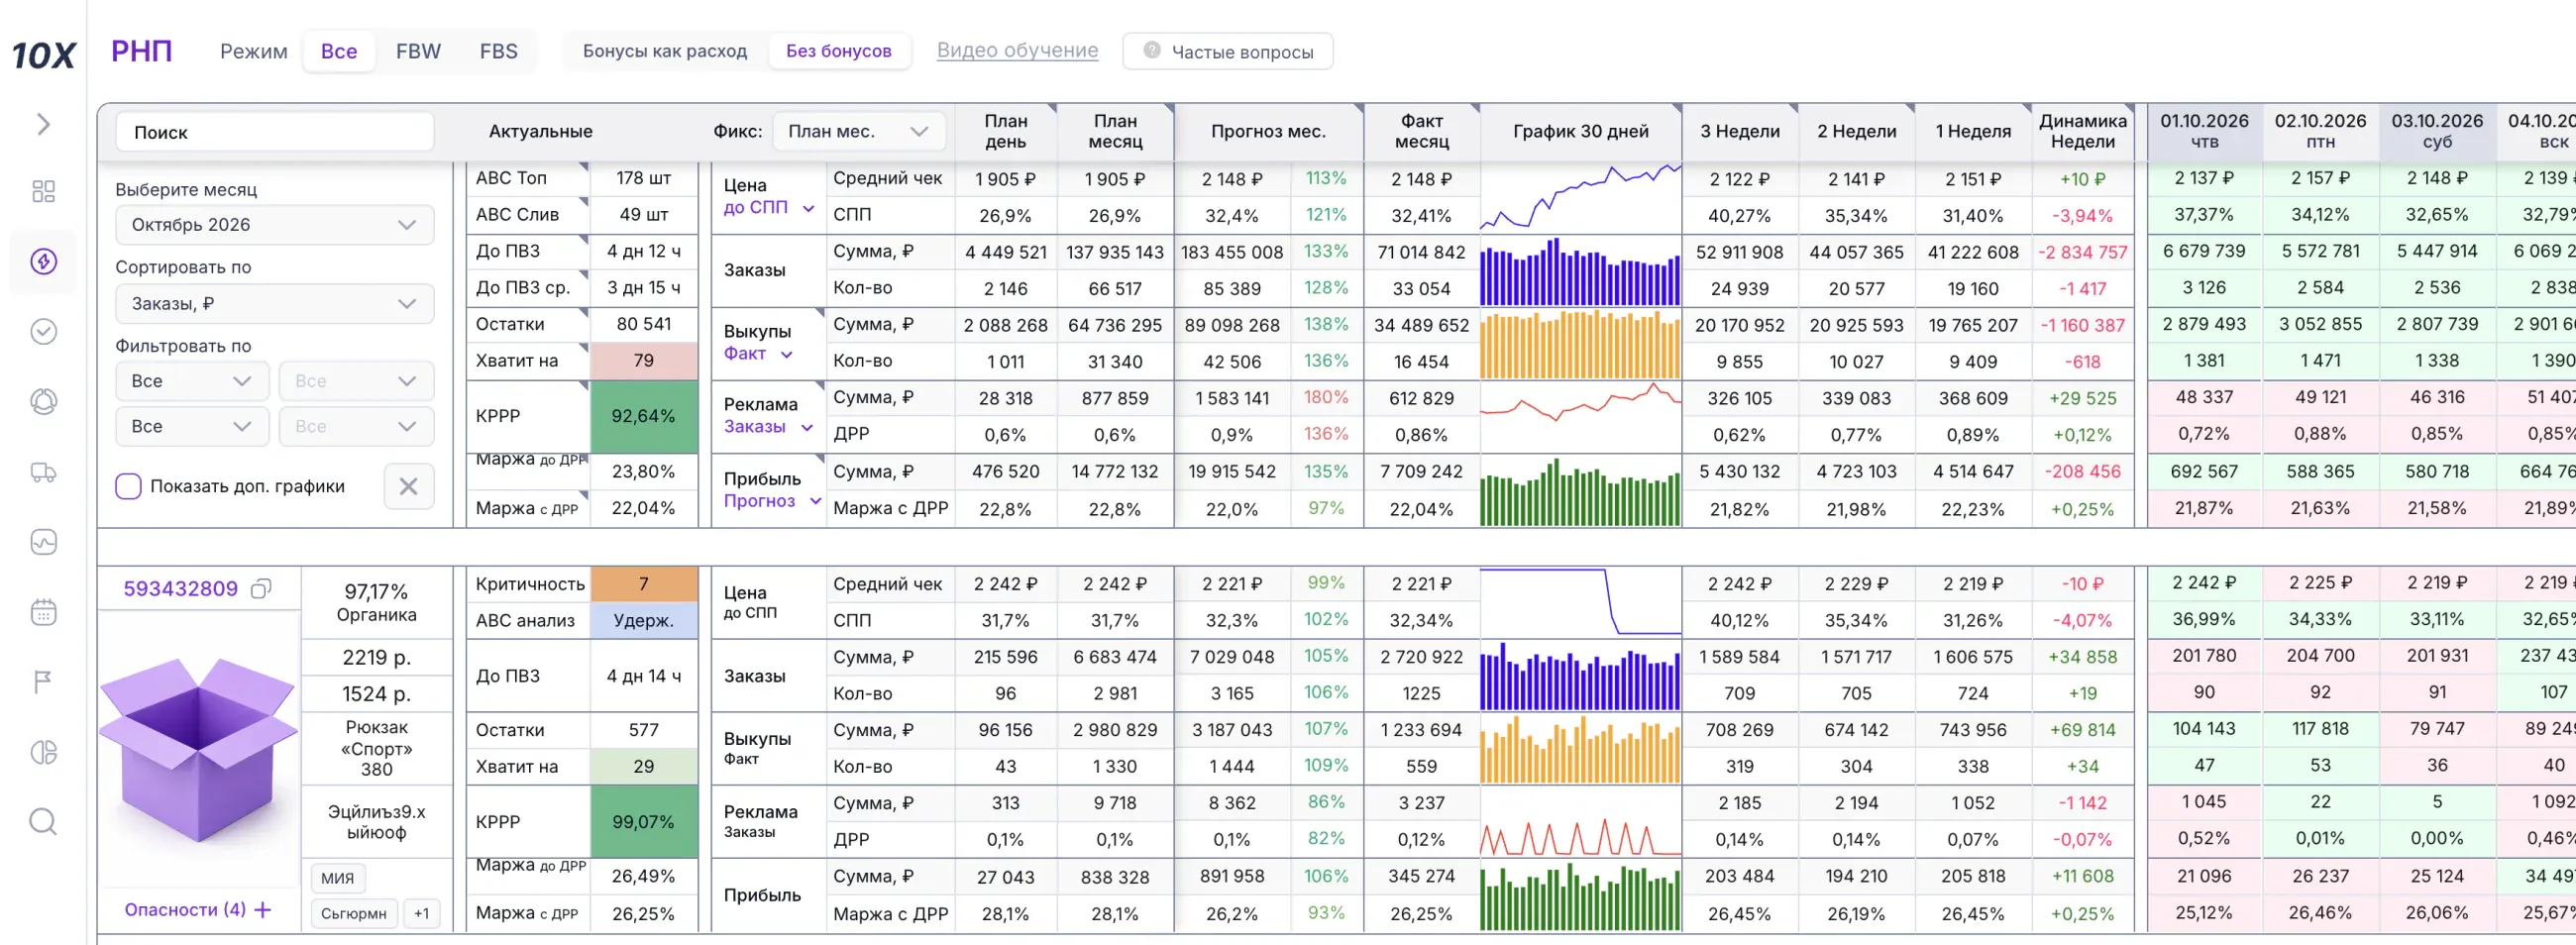Click the 10X logo

pos(43,54)
